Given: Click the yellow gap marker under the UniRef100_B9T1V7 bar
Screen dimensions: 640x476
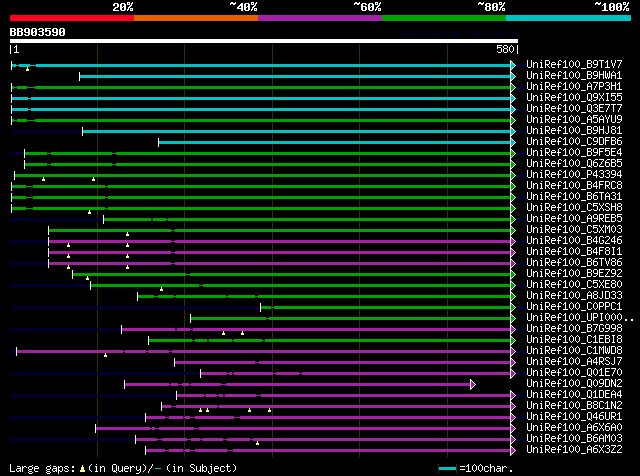Looking at the screenshot, I should pos(27,69).
